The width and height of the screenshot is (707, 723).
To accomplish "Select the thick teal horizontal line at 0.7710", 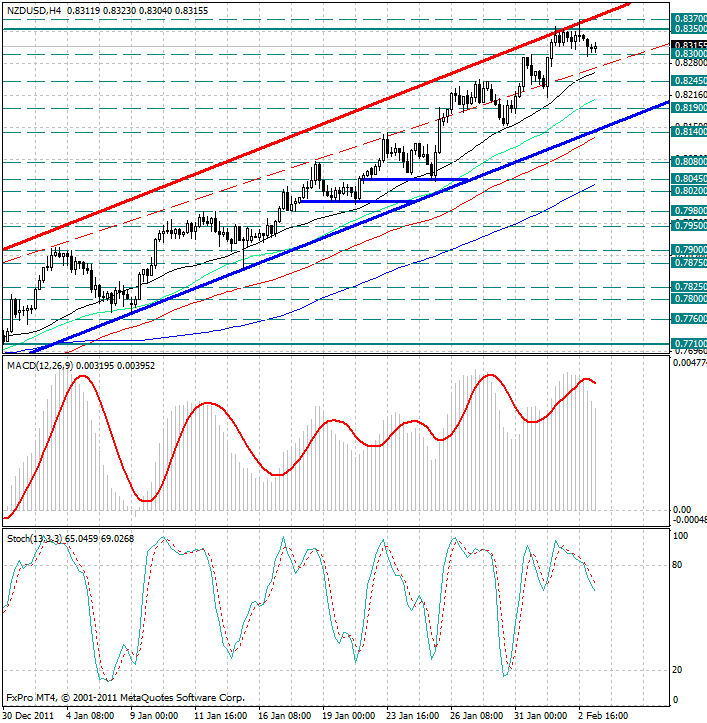I will 336,344.
